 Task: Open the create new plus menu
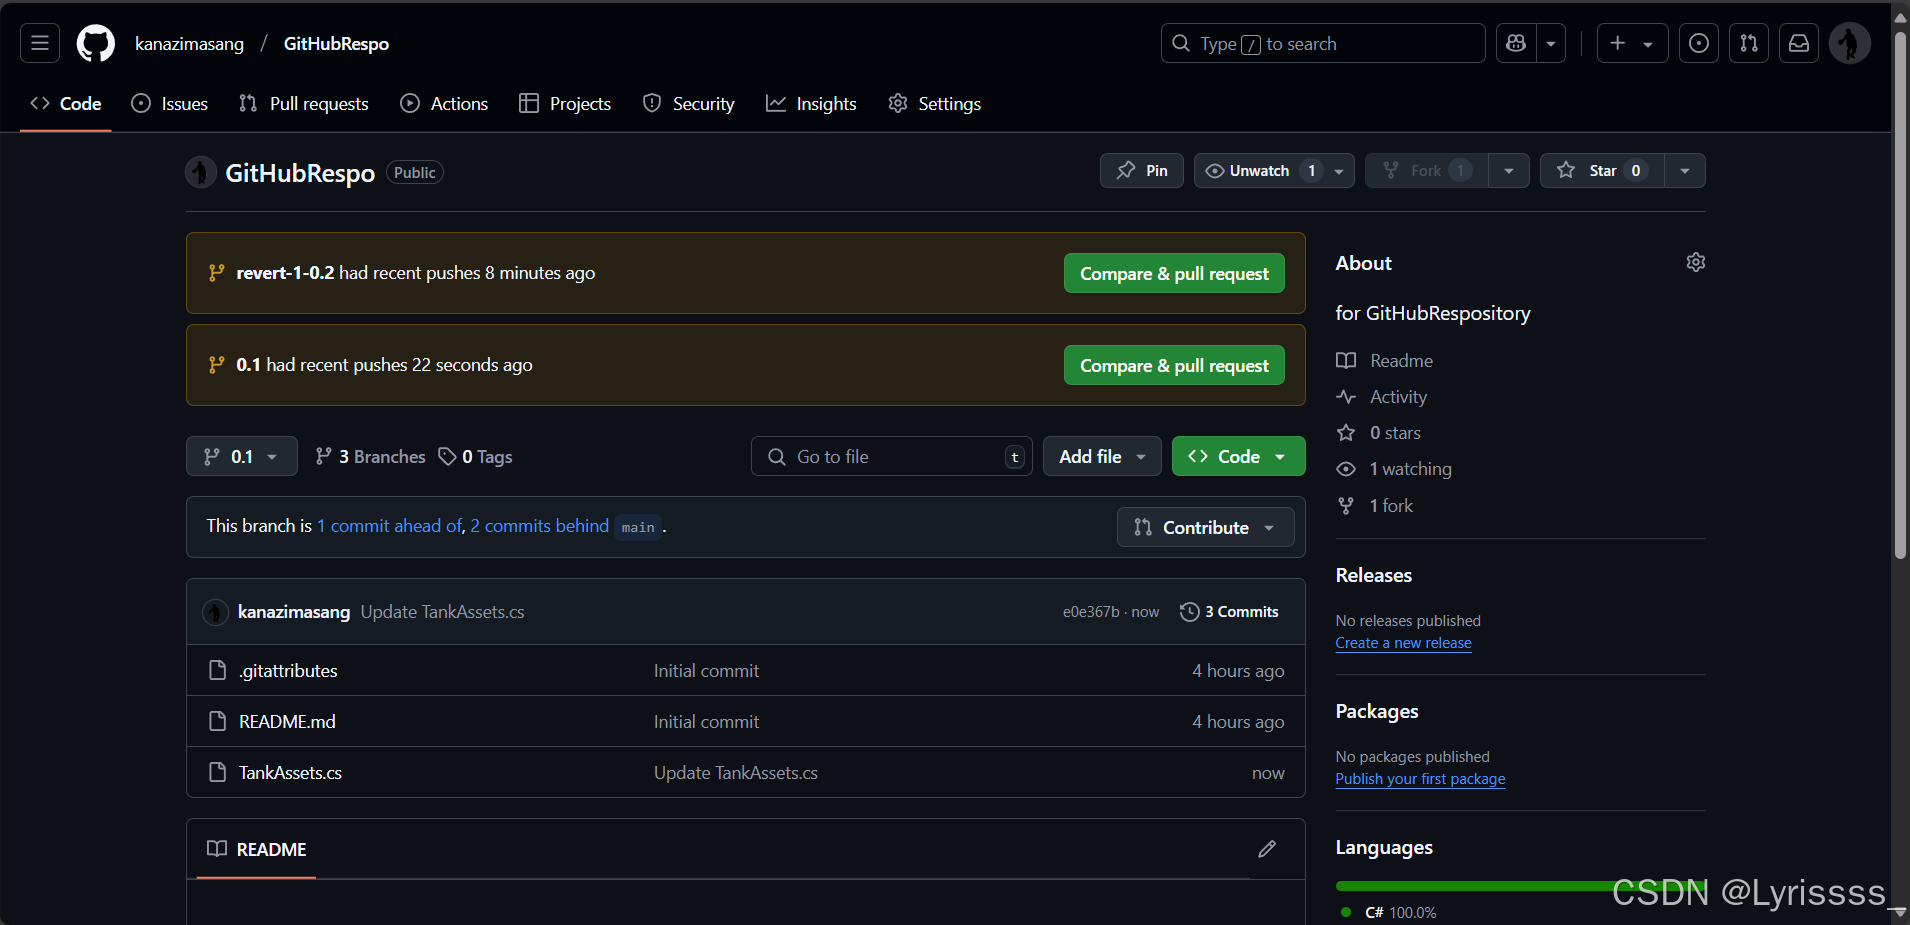(x=1632, y=43)
